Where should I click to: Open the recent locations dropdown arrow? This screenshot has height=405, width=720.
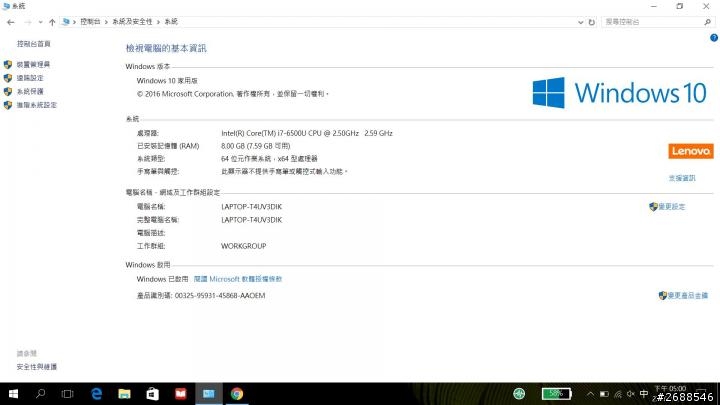(40, 22)
